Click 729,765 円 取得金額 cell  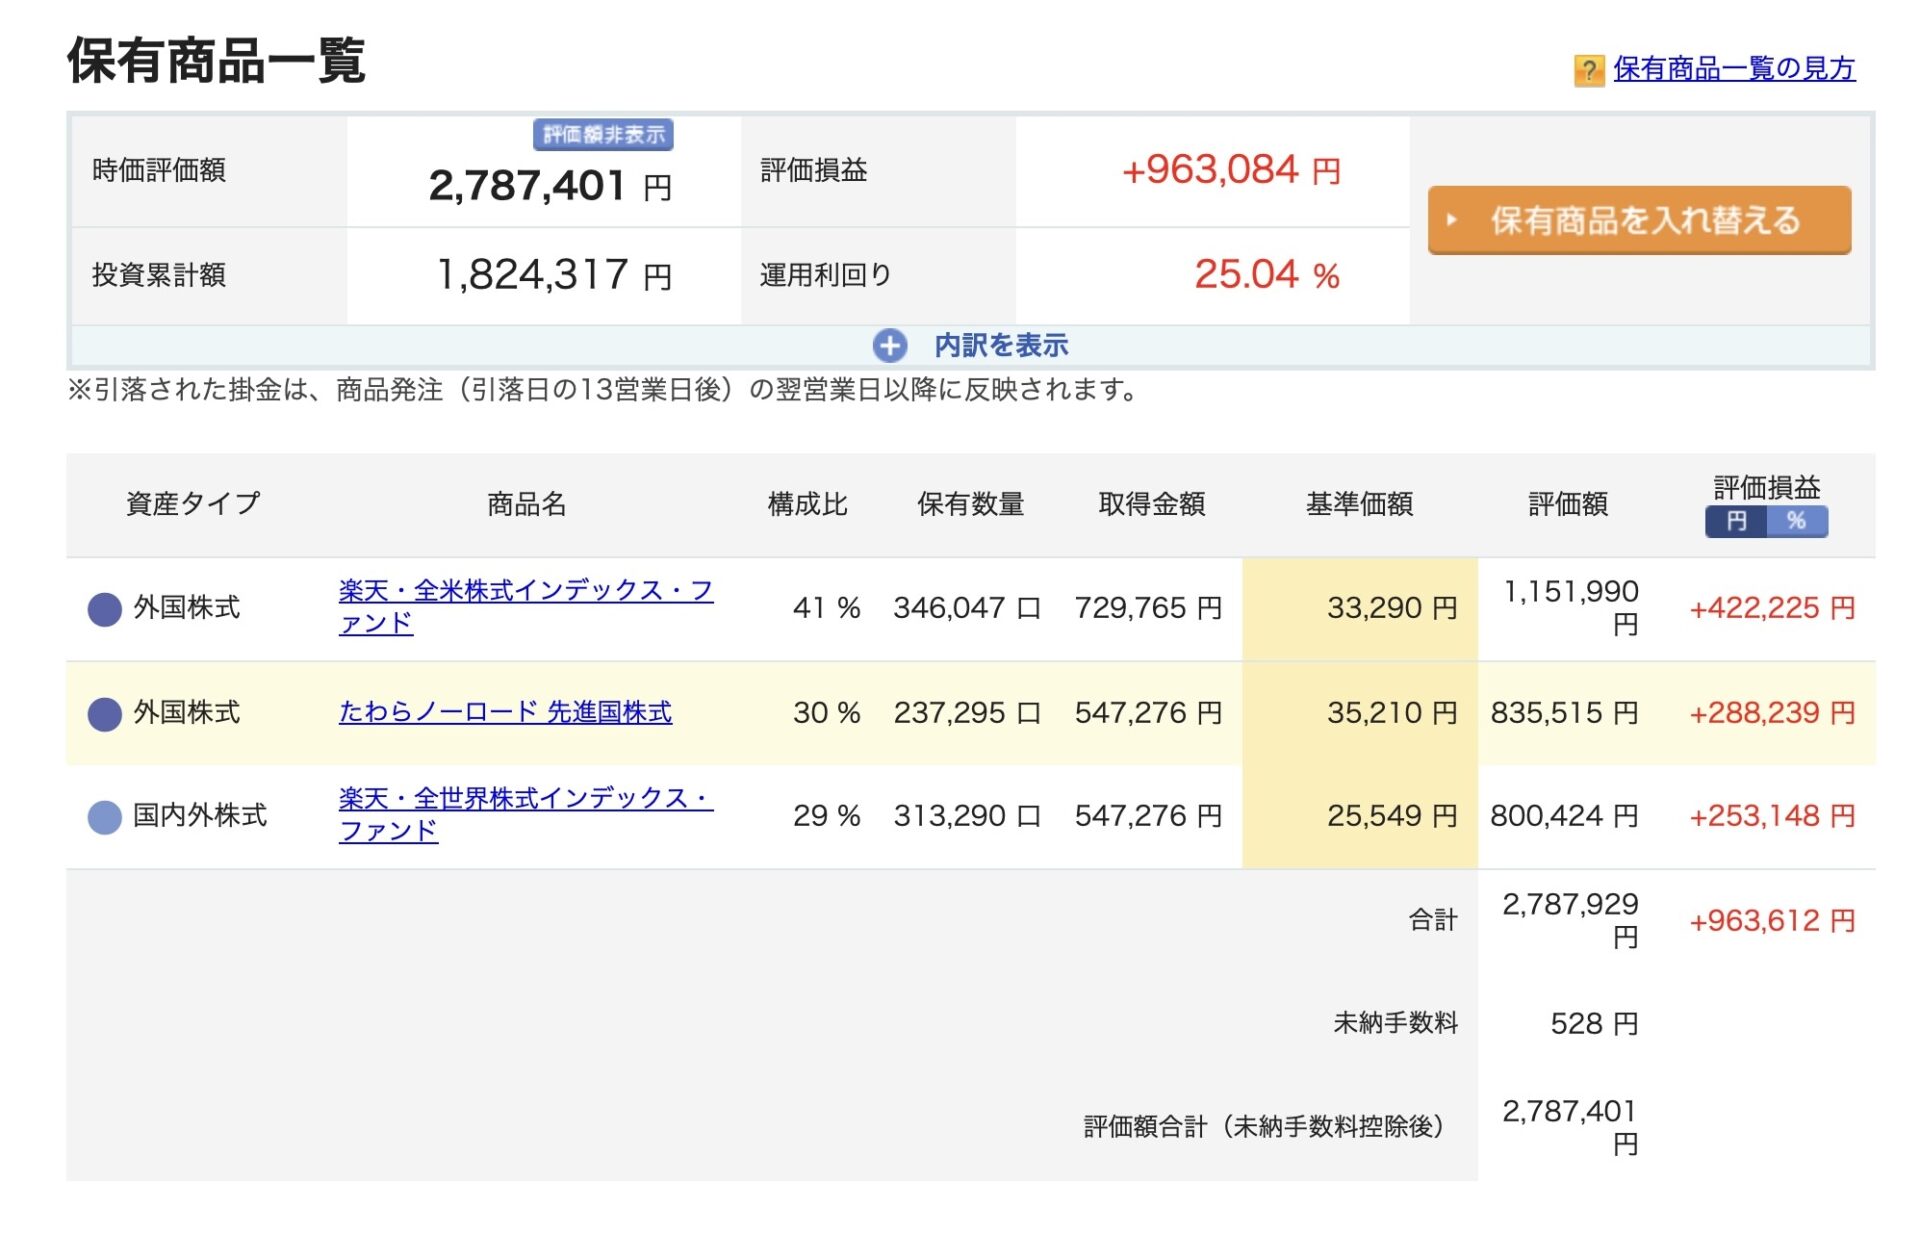pyautogui.click(x=1148, y=608)
